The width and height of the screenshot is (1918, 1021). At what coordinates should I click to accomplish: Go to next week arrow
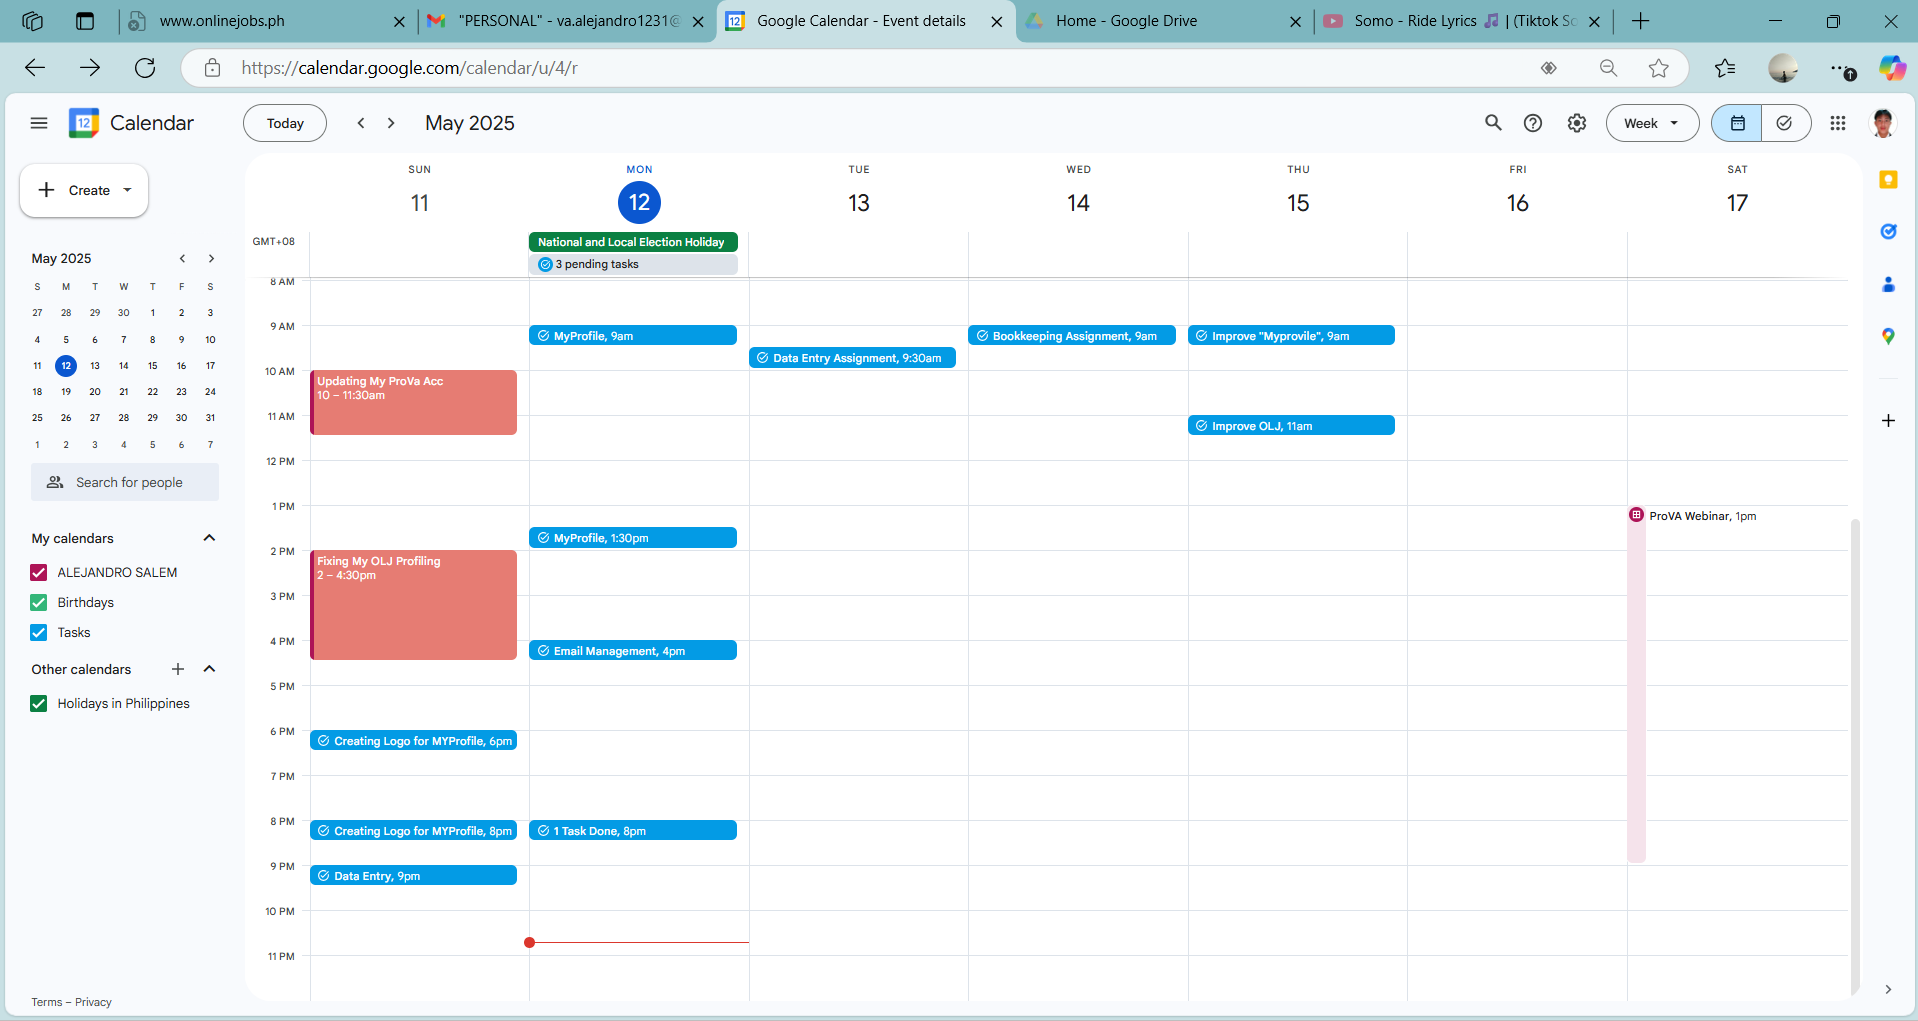[391, 123]
